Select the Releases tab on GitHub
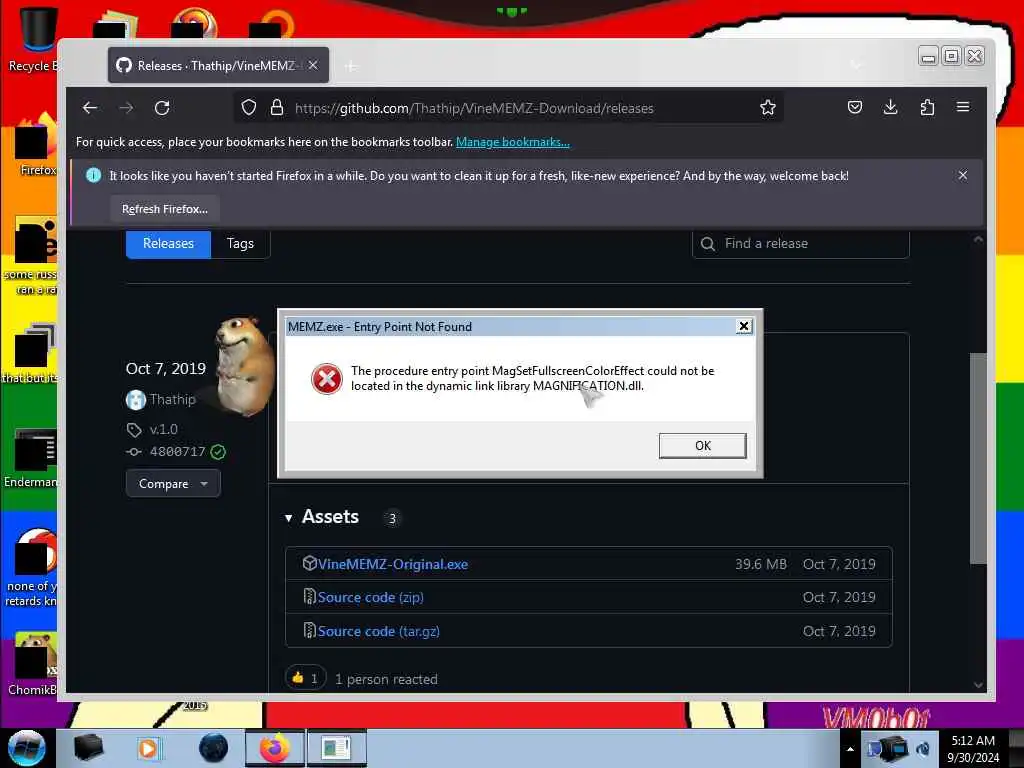Viewport: 1024px width, 768px height. tap(168, 244)
